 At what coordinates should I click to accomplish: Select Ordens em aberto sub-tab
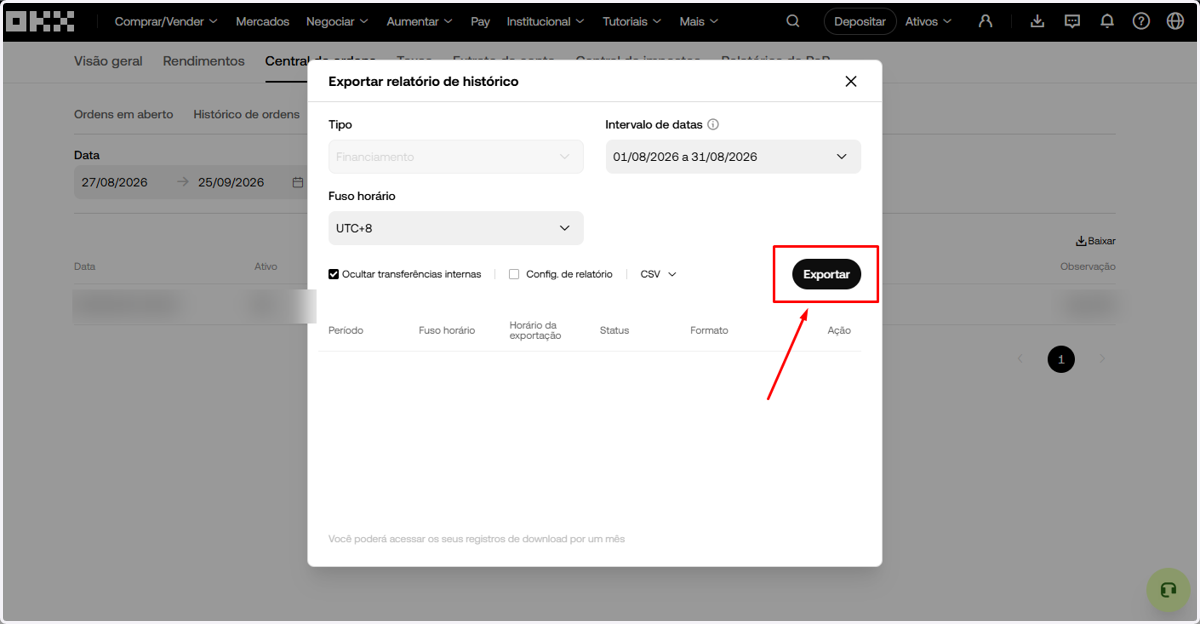coord(124,114)
